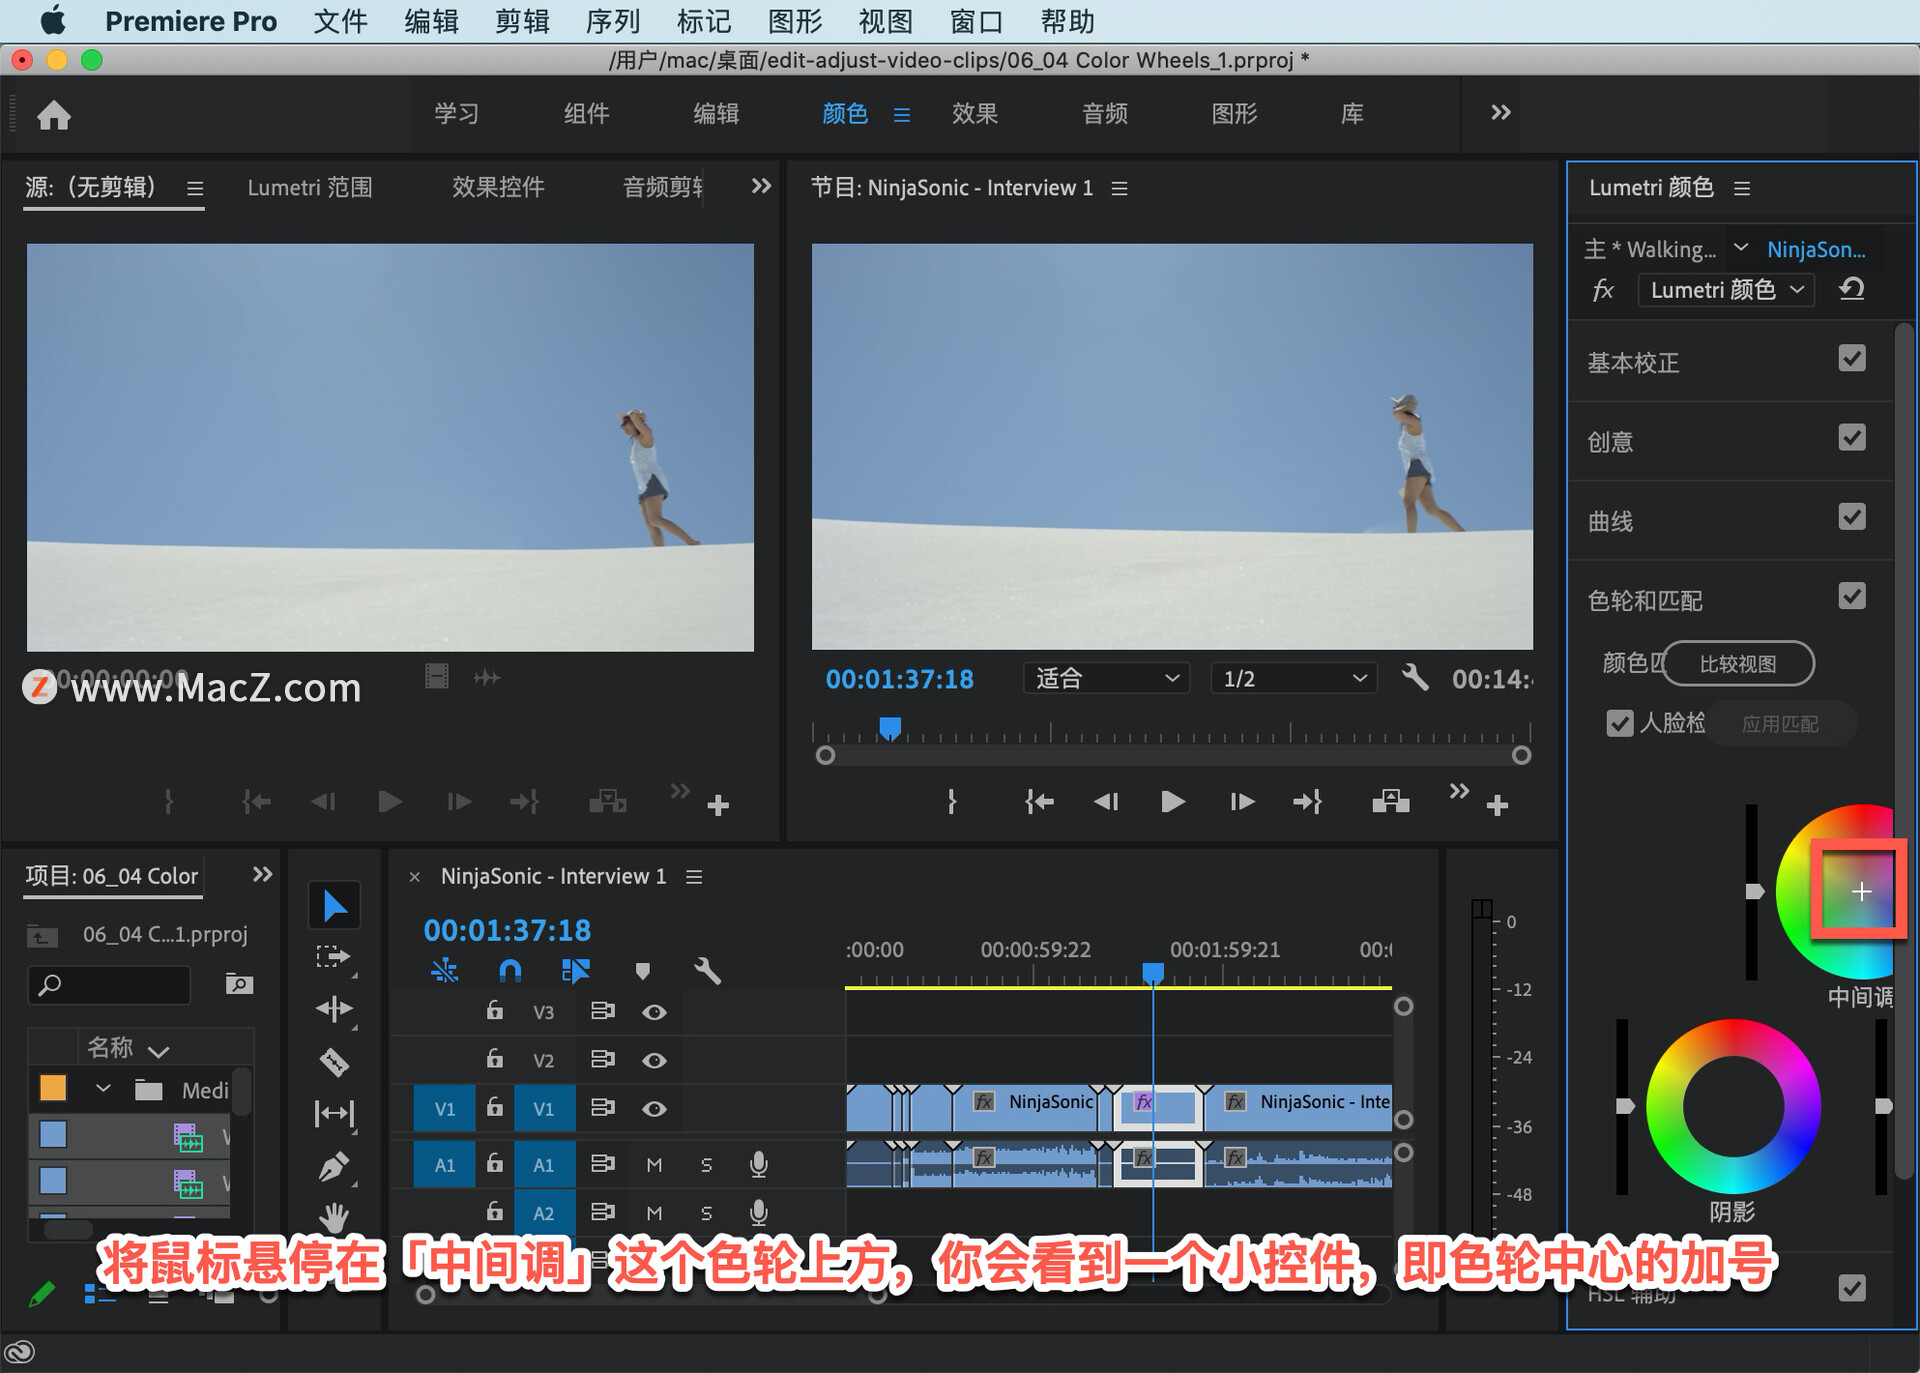The image size is (1920, 1373).
Task: Uncheck Face Detection (人脸检测) checkbox
Action: 1619,723
